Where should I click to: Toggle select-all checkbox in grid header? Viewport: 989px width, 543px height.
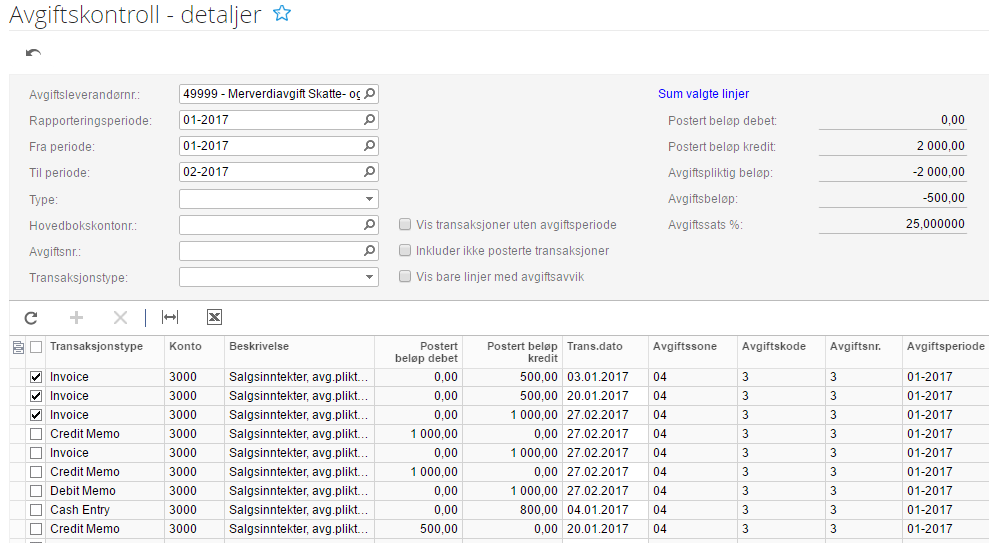(36, 347)
